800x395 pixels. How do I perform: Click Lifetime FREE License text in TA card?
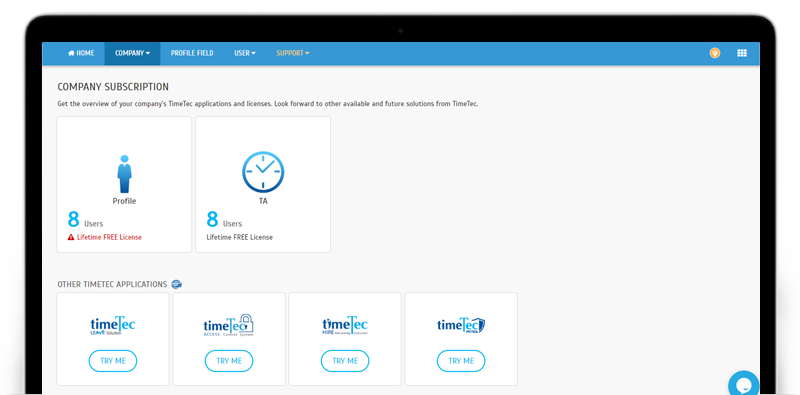tap(240, 237)
